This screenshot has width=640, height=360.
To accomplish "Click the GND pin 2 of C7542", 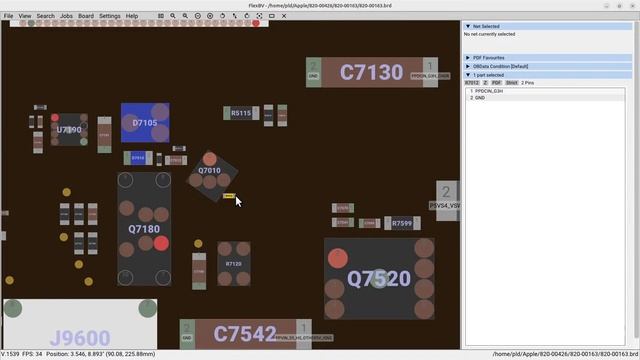I will [x=187, y=334].
